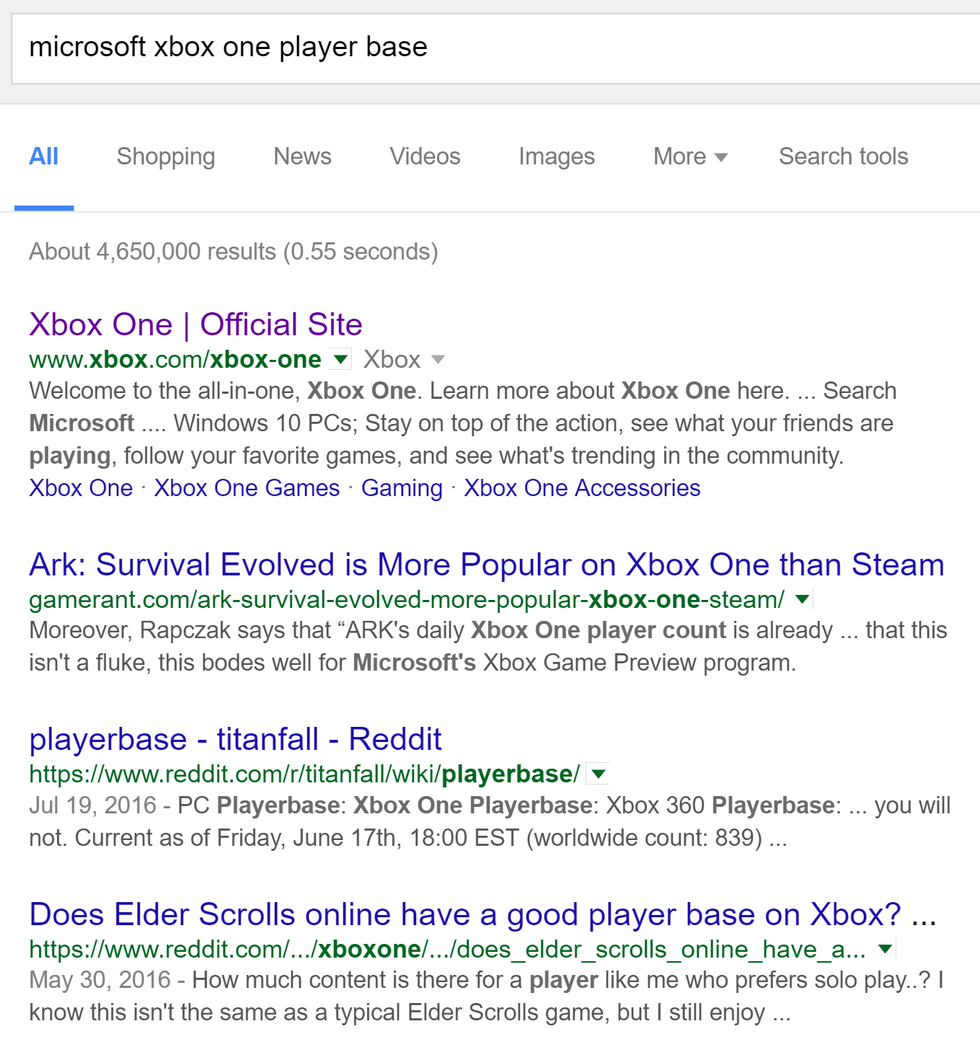The height and width of the screenshot is (1060, 980).
Task: Open Search tools options
Action: click(843, 157)
